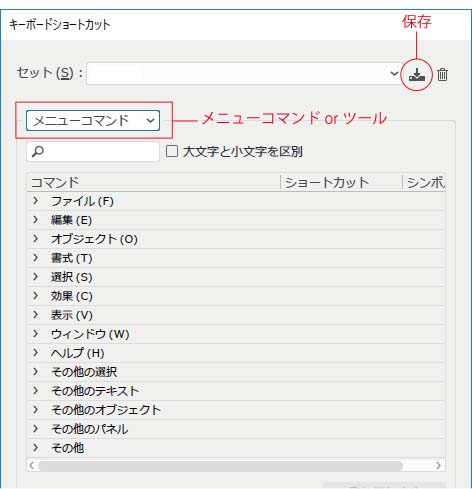Expand the その他のパネル row chevron

coord(36,429)
